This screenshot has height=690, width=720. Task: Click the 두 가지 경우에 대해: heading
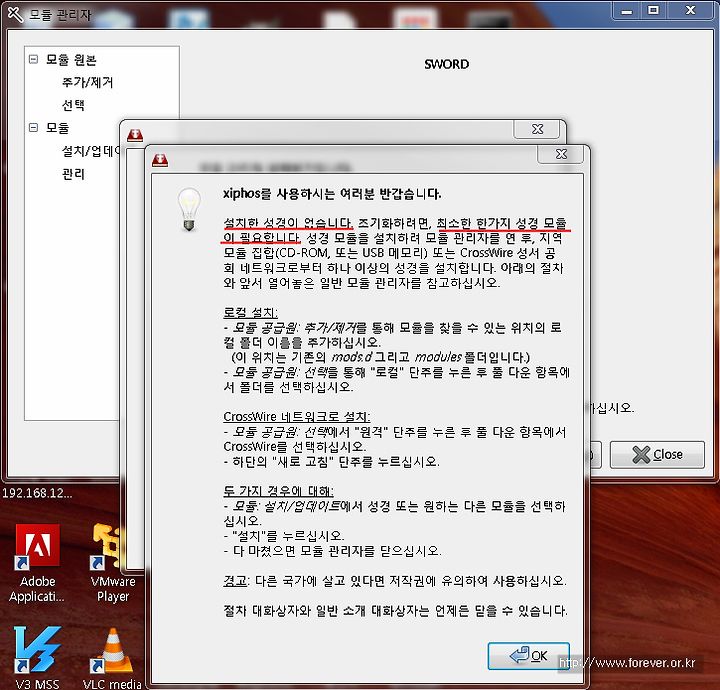click(278, 491)
